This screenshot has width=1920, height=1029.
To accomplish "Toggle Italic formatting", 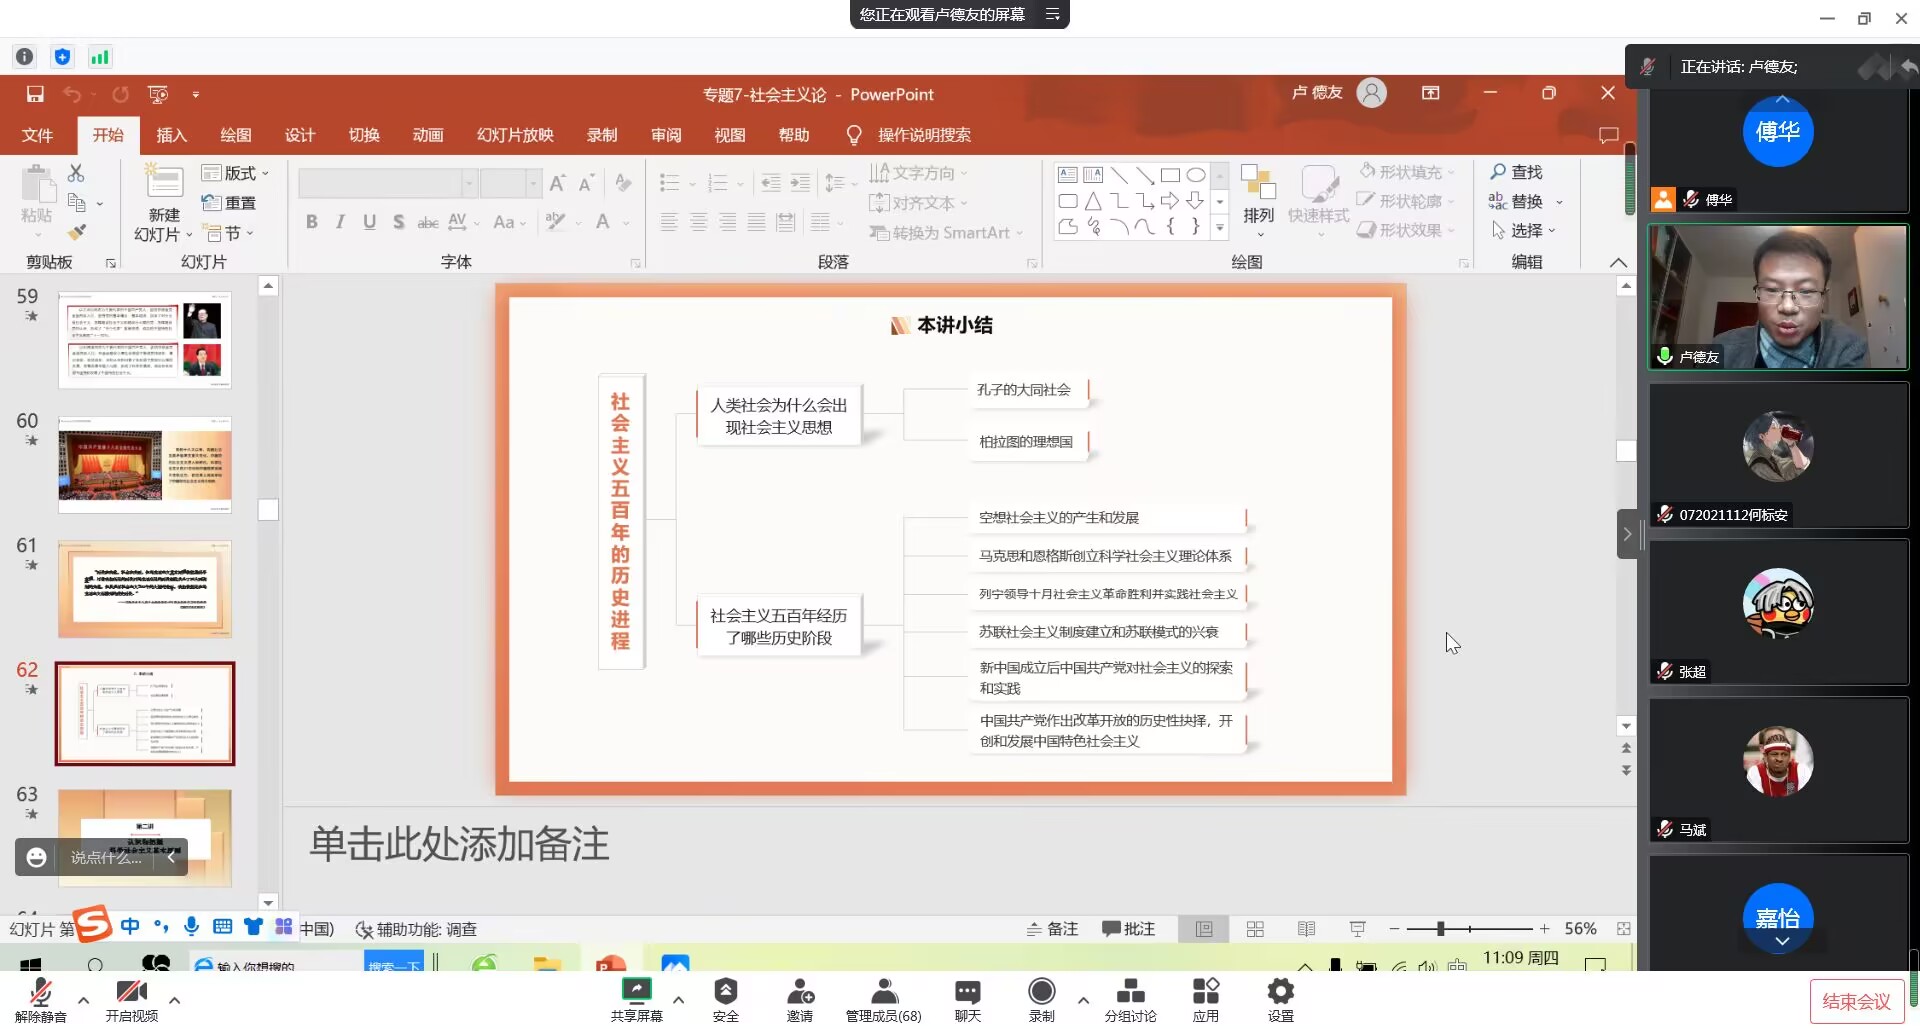I will click(x=340, y=222).
